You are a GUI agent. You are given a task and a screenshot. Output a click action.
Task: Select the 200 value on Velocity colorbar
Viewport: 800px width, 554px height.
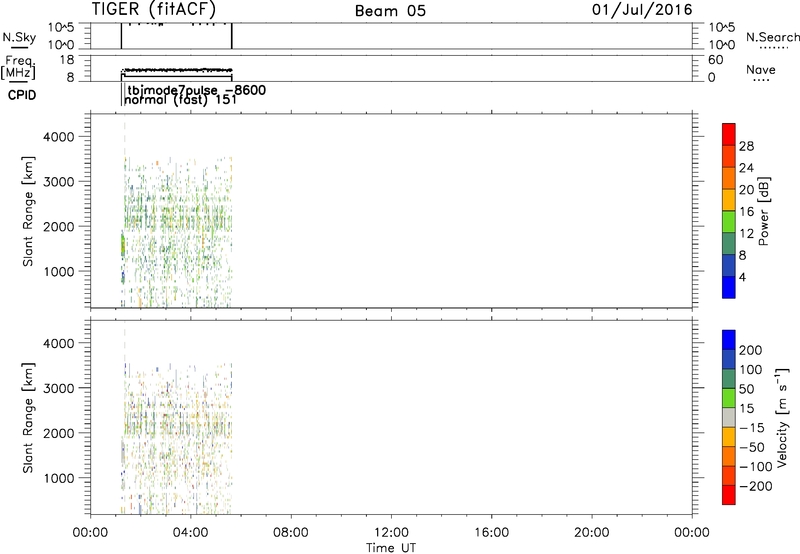click(751, 350)
